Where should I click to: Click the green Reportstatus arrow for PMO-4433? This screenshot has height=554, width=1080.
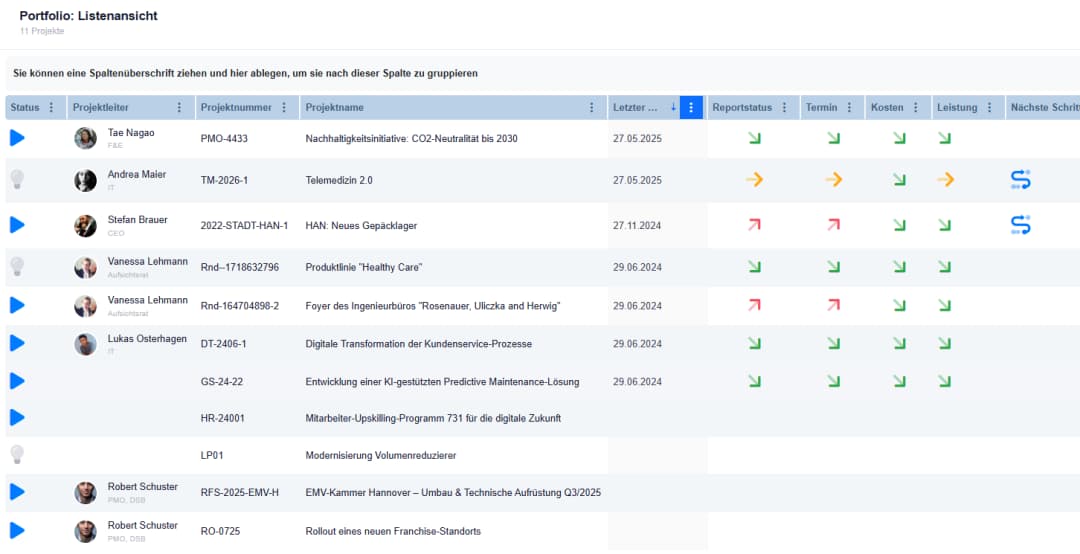click(754, 138)
